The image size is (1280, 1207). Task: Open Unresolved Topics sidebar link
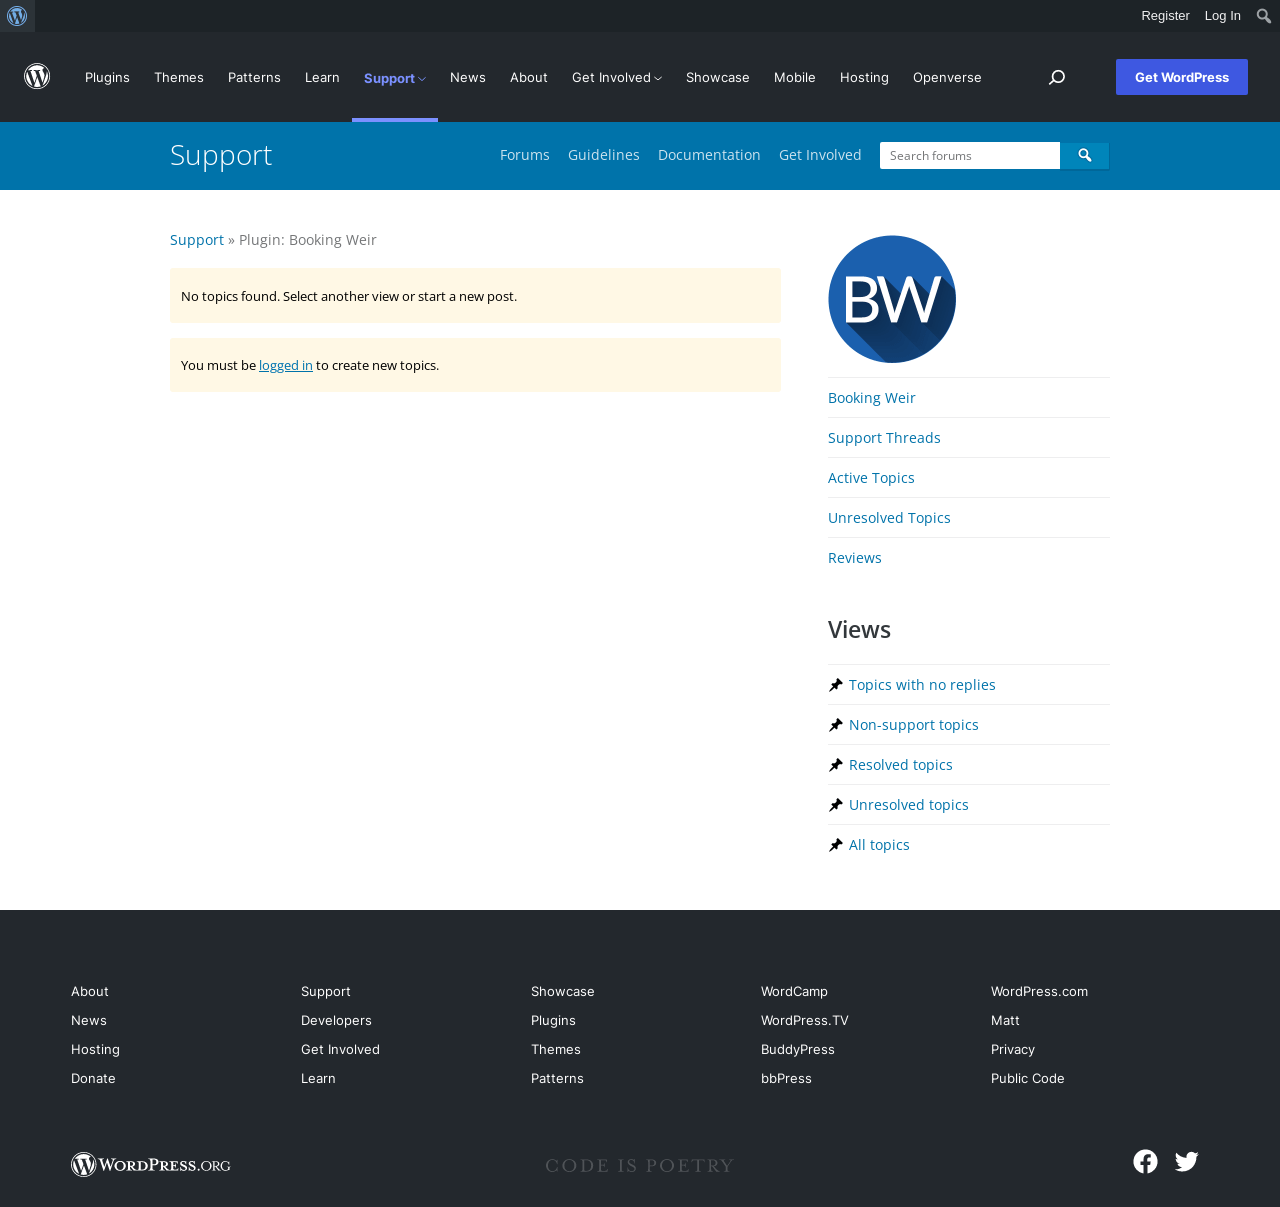tap(889, 518)
